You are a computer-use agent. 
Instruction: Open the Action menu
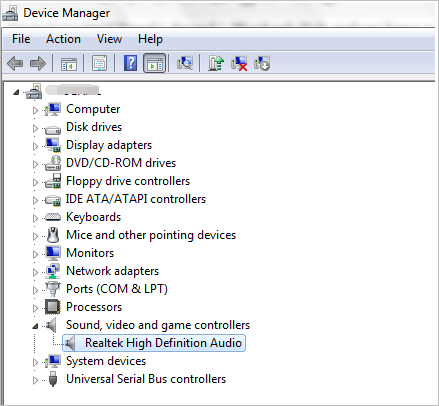click(63, 39)
